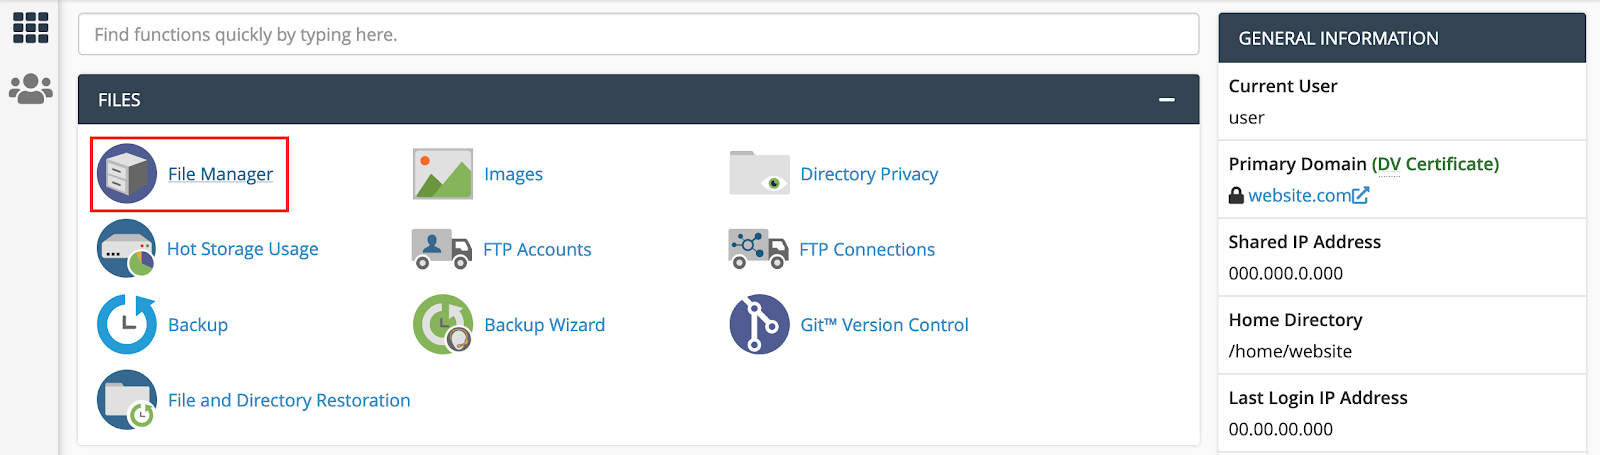The height and width of the screenshot is (455, 1600).
Task: Open the FTP Accounts truck icon
Action: tap(442, 249)
